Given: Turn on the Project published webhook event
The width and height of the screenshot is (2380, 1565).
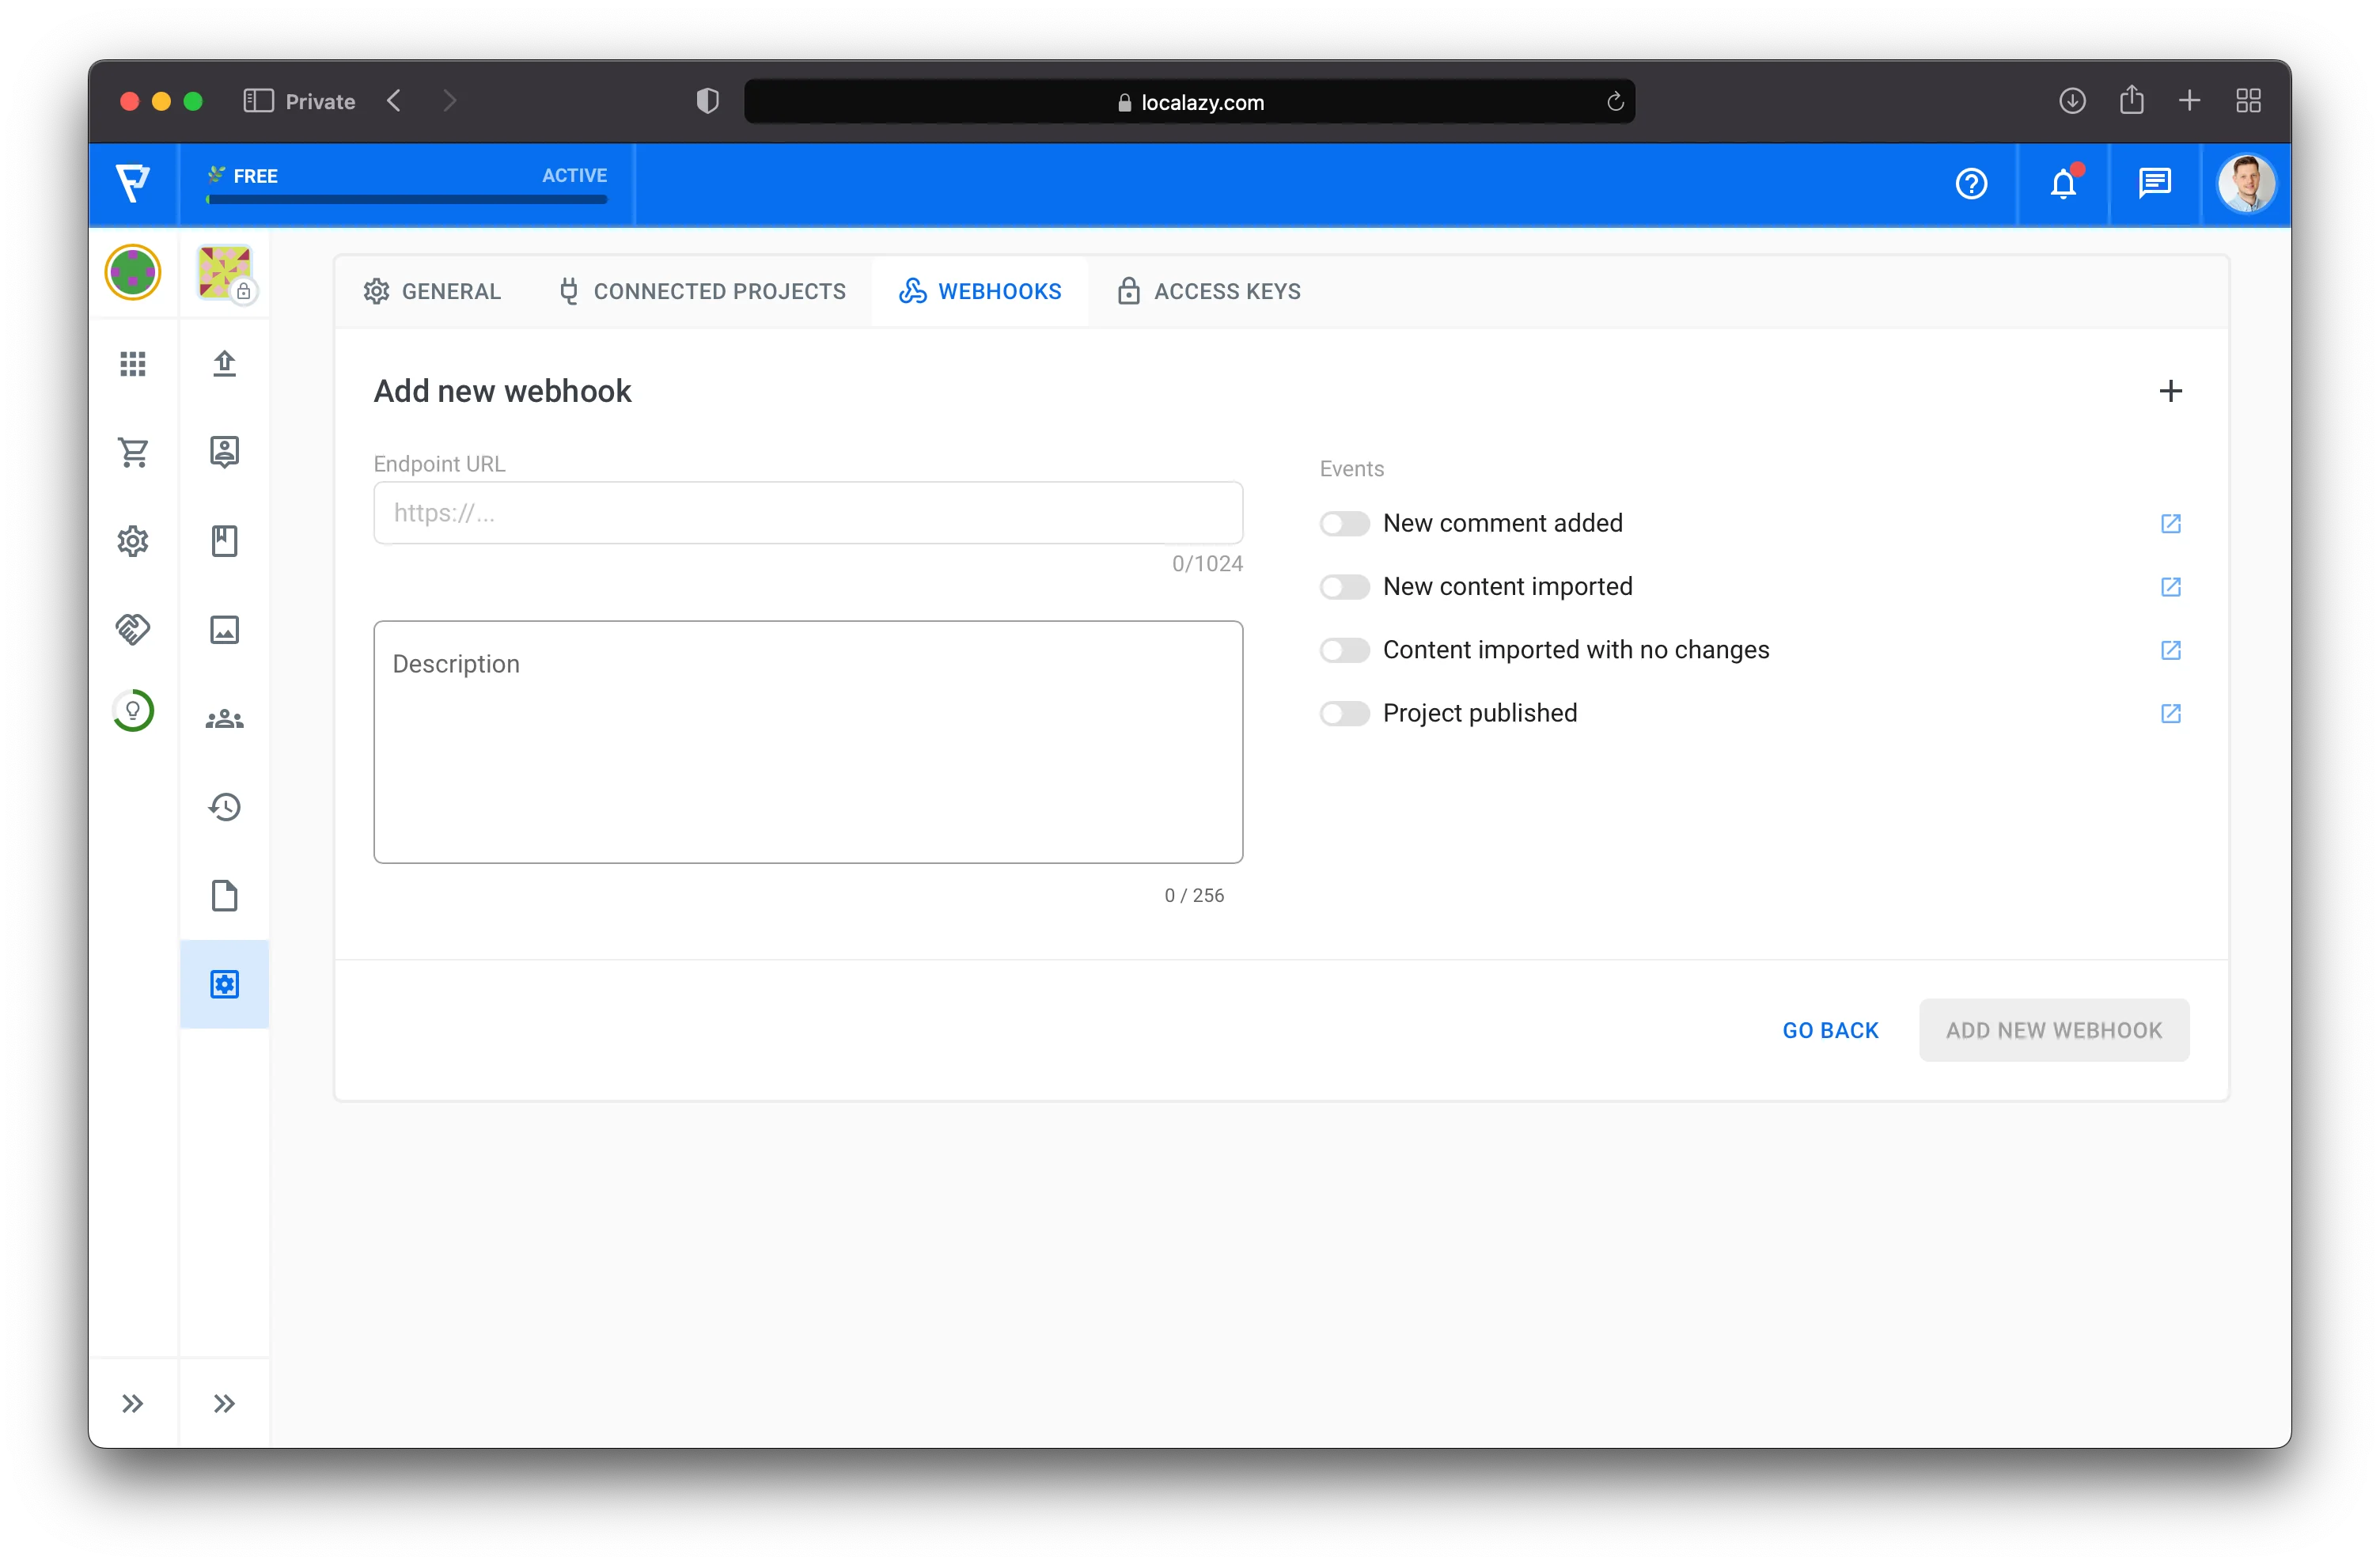Looking at the screenshot, I should [1344, 713].
